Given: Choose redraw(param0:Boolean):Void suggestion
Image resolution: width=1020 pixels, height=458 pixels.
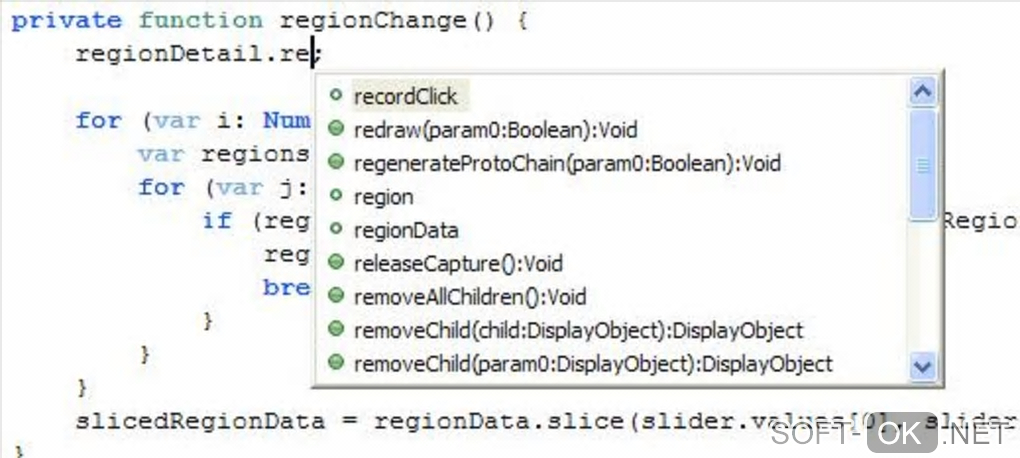Looking at the screenshot, I should 495,129.
